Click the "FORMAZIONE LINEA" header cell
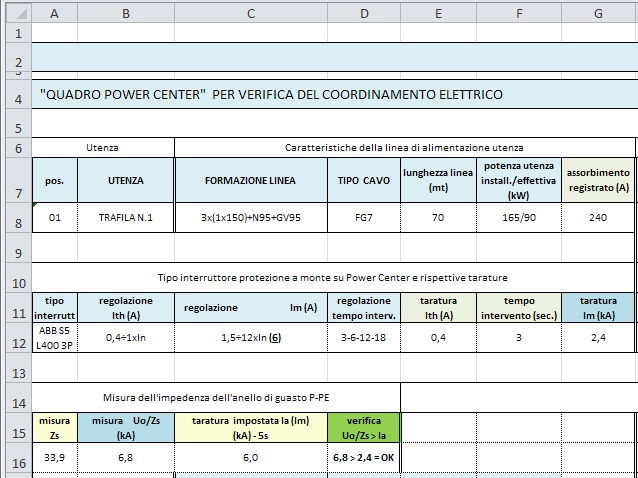The image size is (638, 478). pos(250,181)
